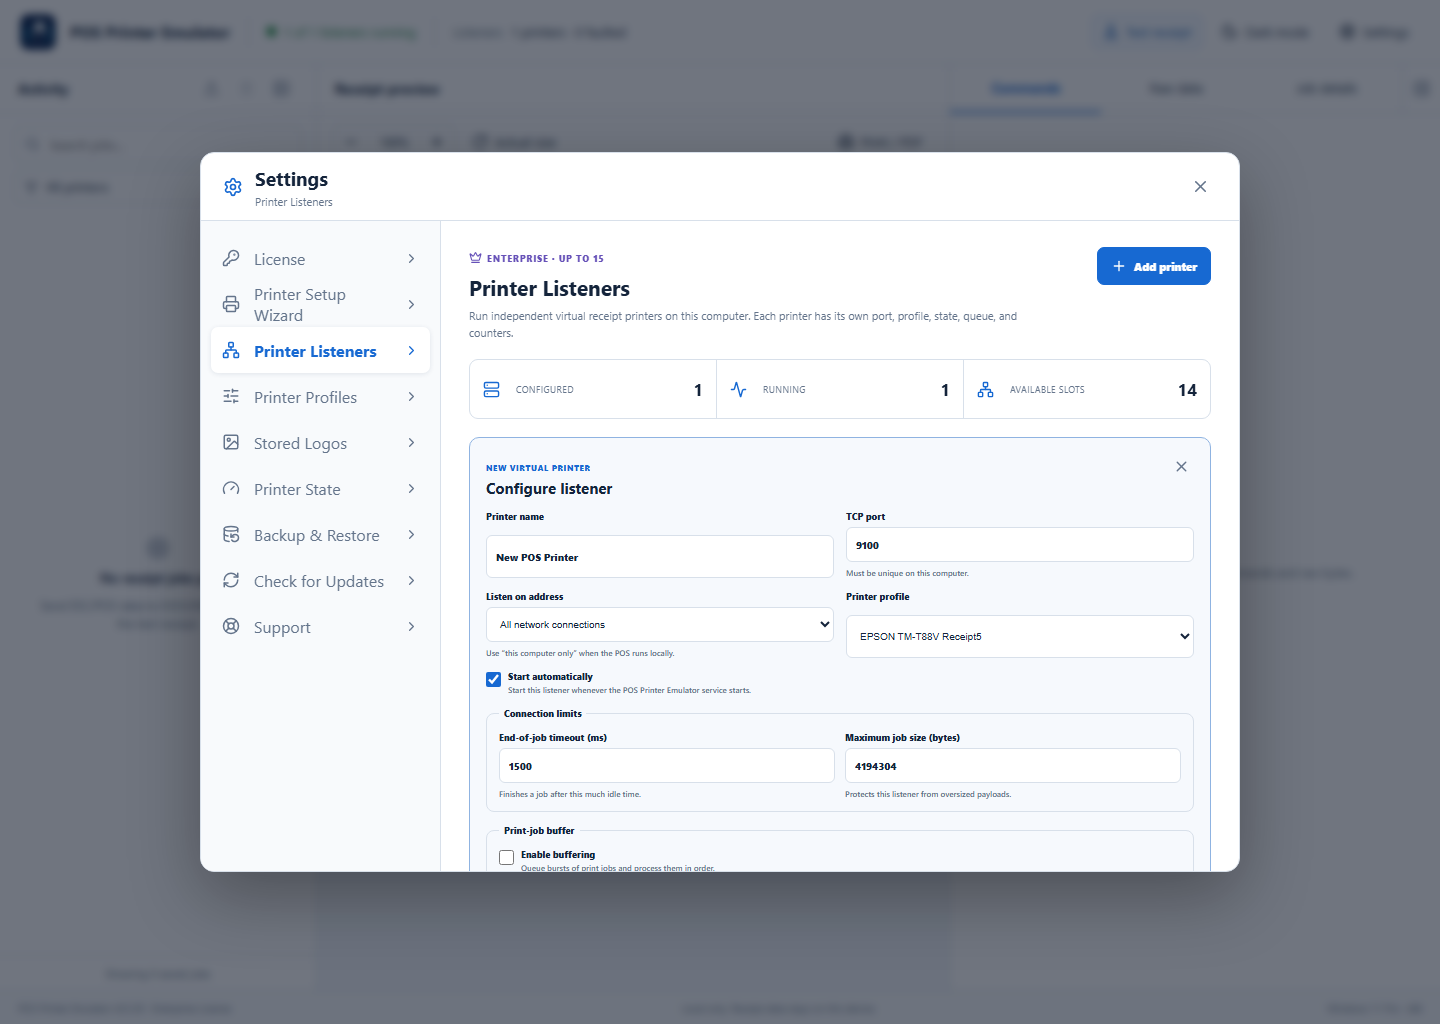The width and height of the screenshot is (1440, 1024).
Task: Click the available slots value 14
Action: (1187, 390)
